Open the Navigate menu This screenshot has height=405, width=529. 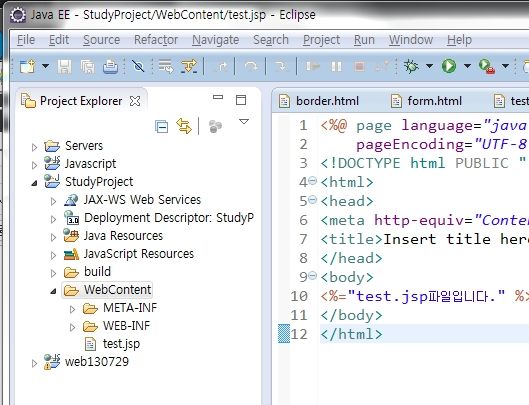coord(216,40)
